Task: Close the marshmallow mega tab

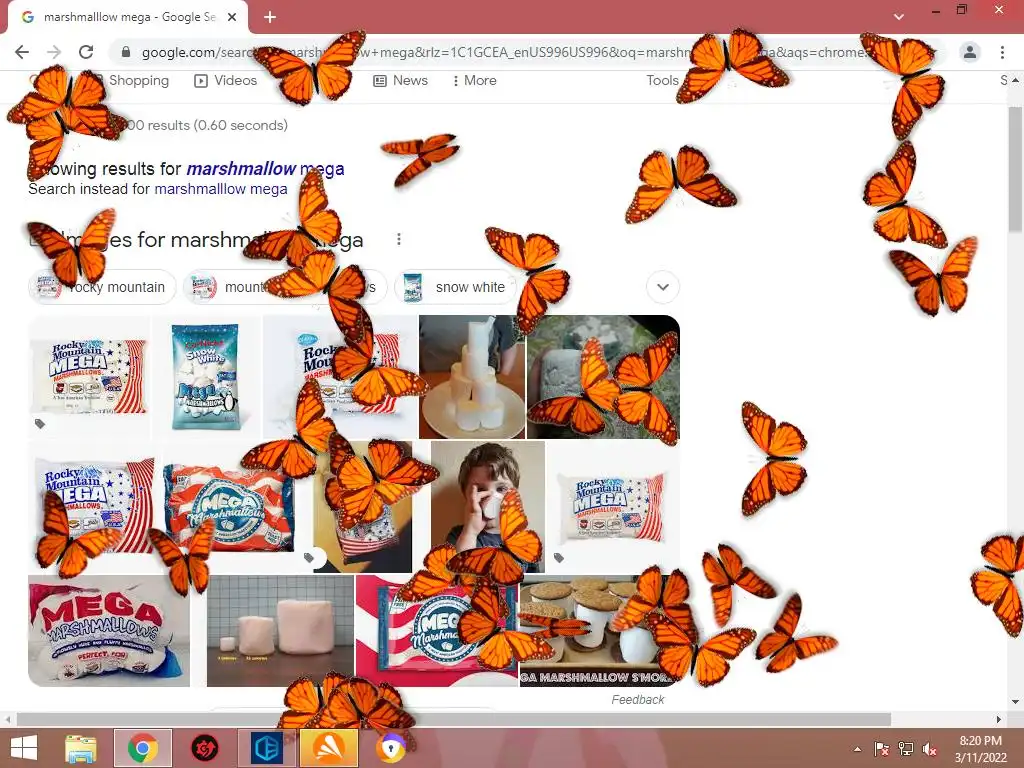Action: click(x=232, y=18)
